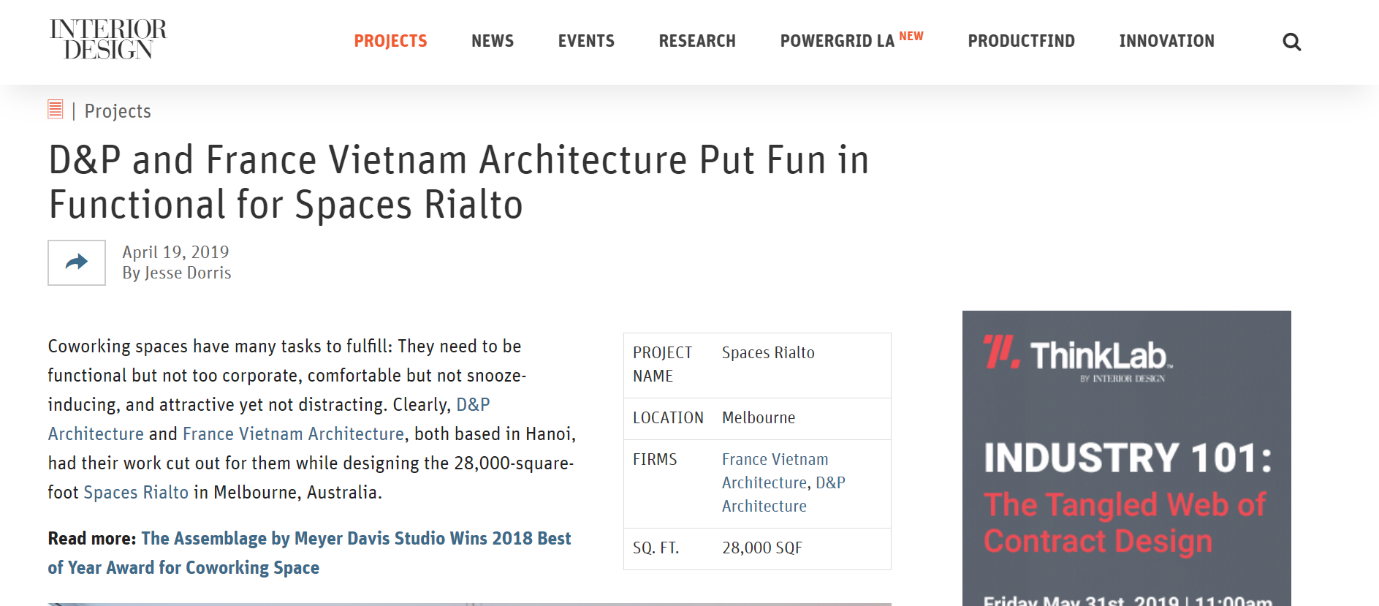Click the Interior Design logo
1379x606 pixels.
[108, 39]
